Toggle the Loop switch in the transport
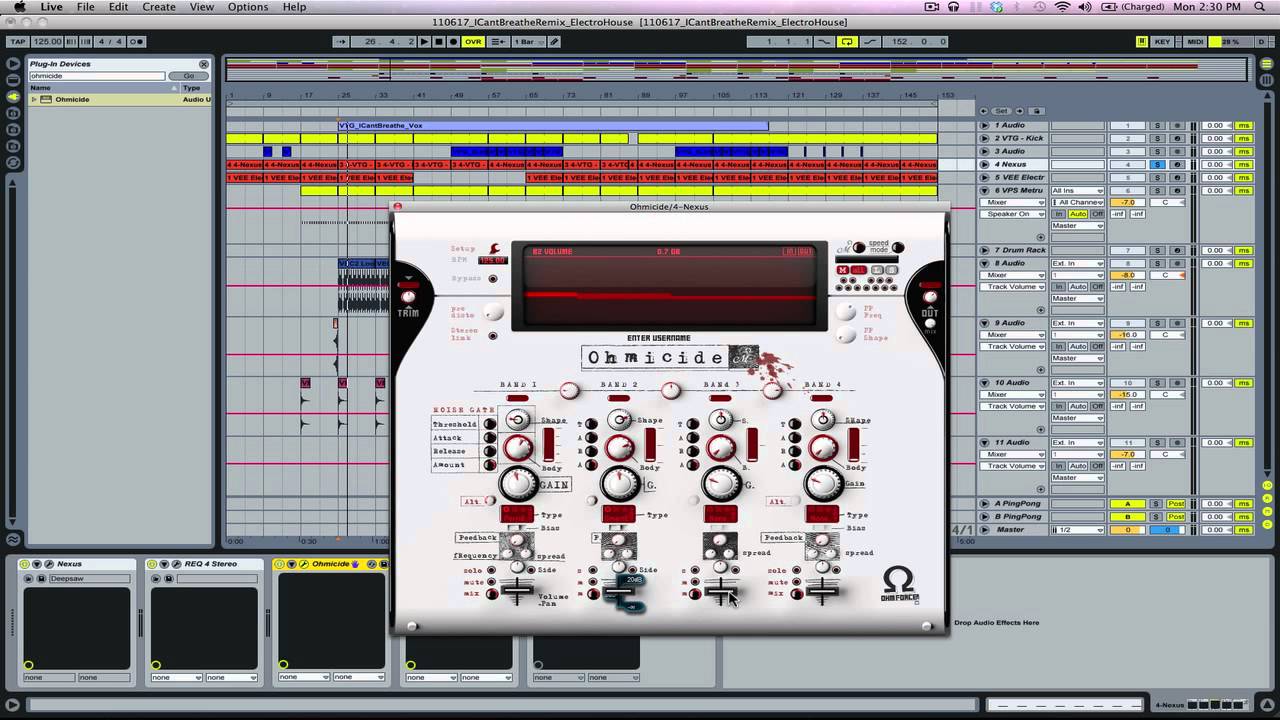This screenshot has width=1280, height=720. [847, 42]
